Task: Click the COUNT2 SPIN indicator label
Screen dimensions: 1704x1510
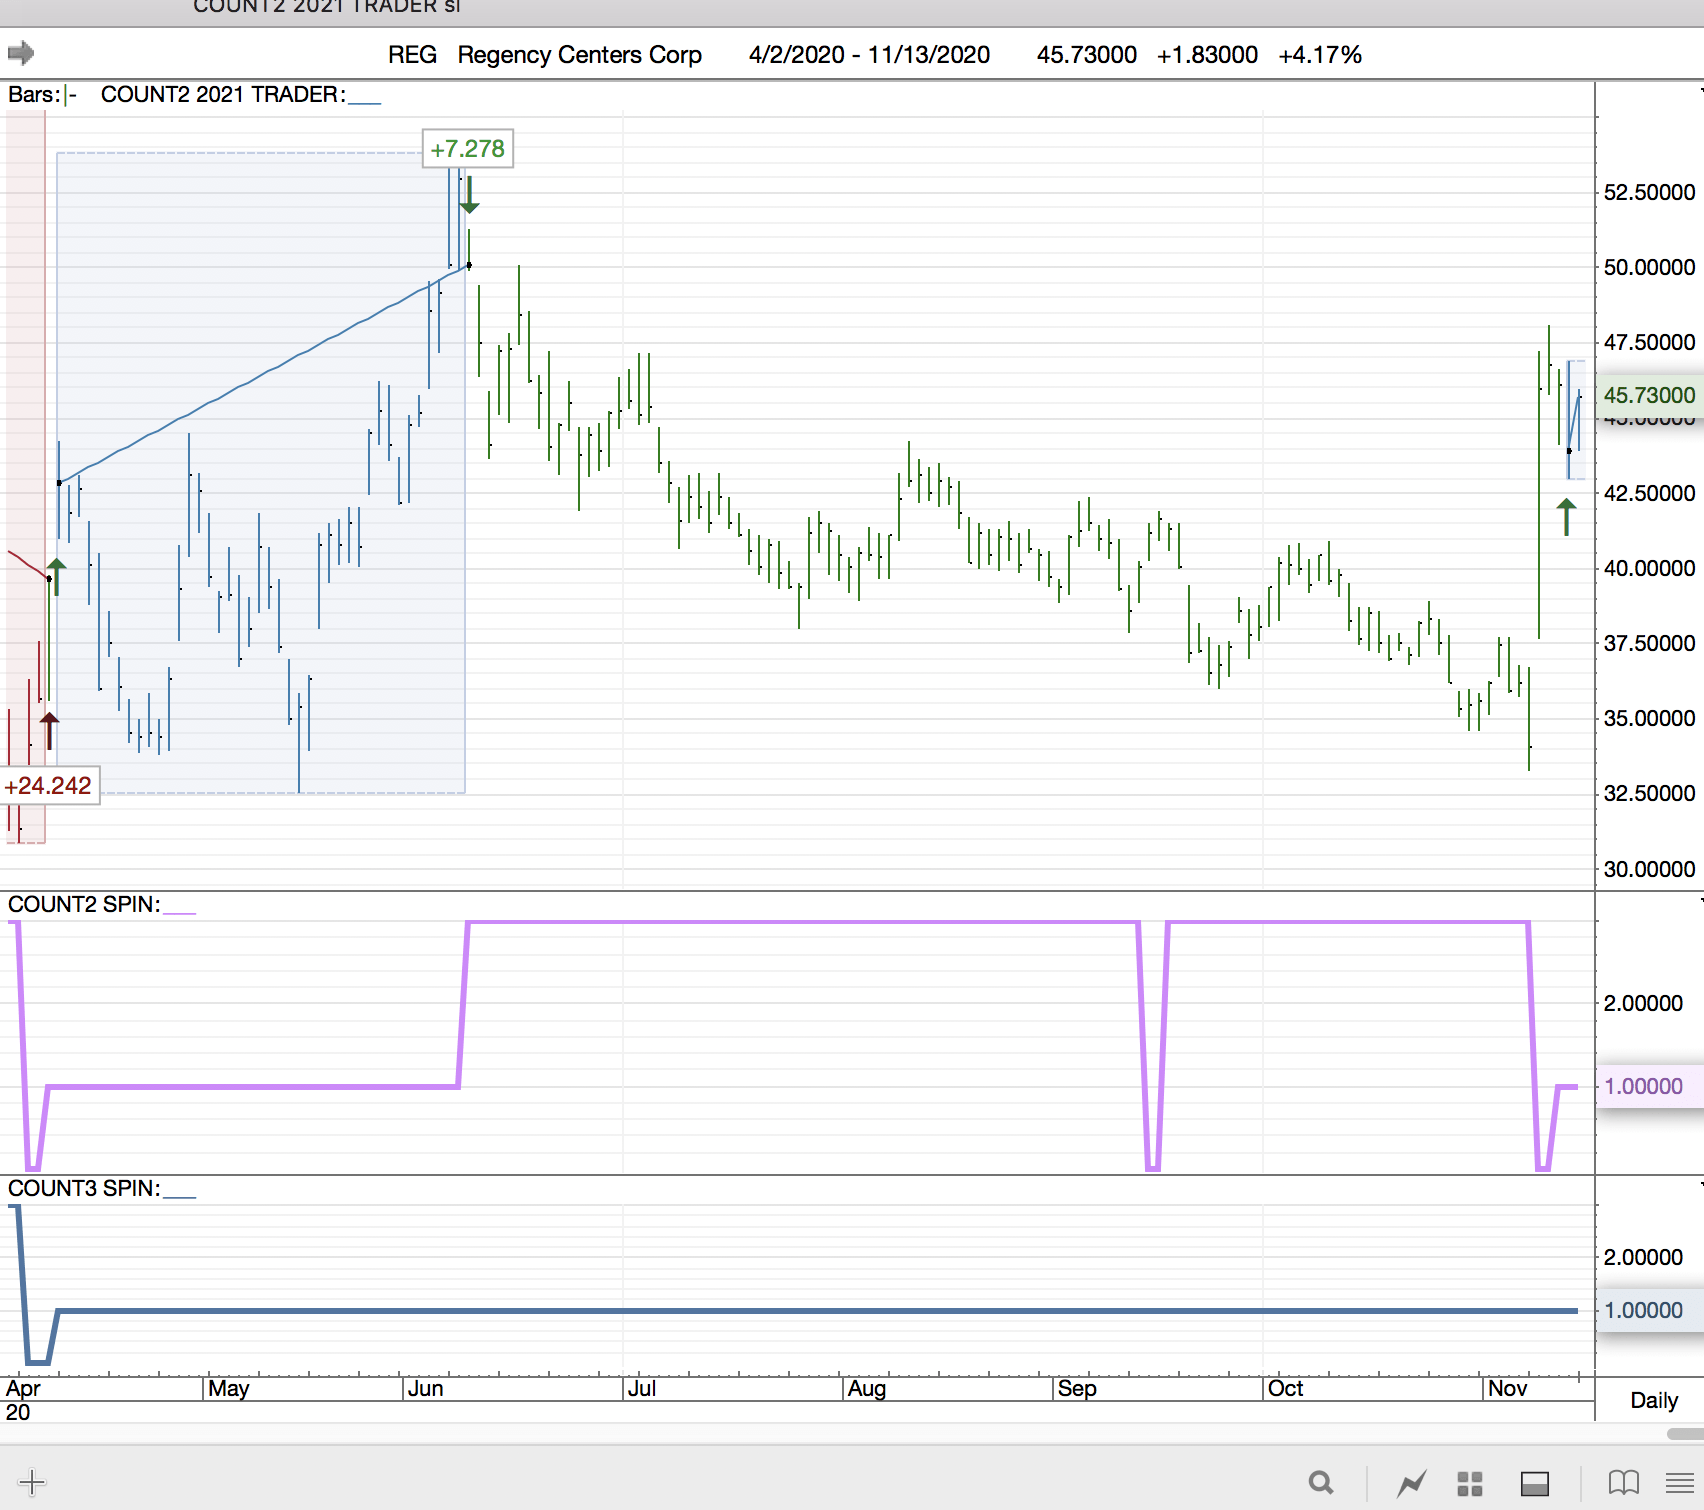Action: (84, 904)
